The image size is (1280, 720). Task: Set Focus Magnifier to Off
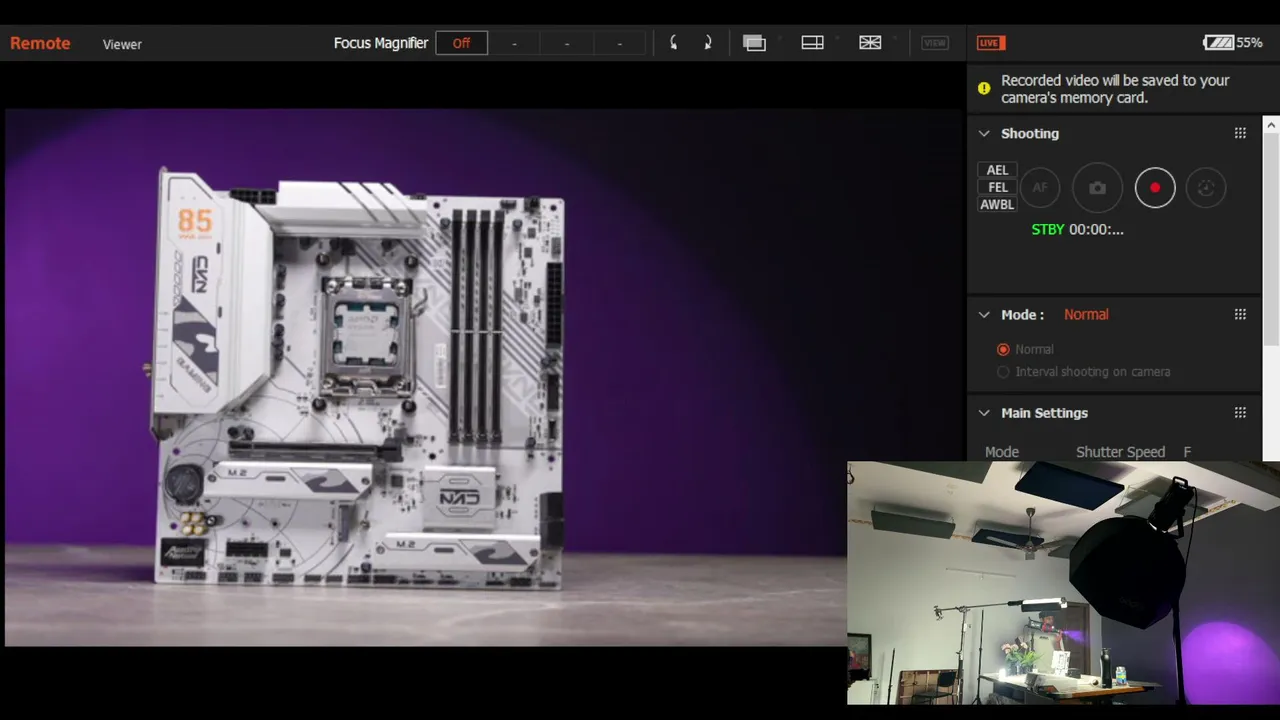point(461,43)
